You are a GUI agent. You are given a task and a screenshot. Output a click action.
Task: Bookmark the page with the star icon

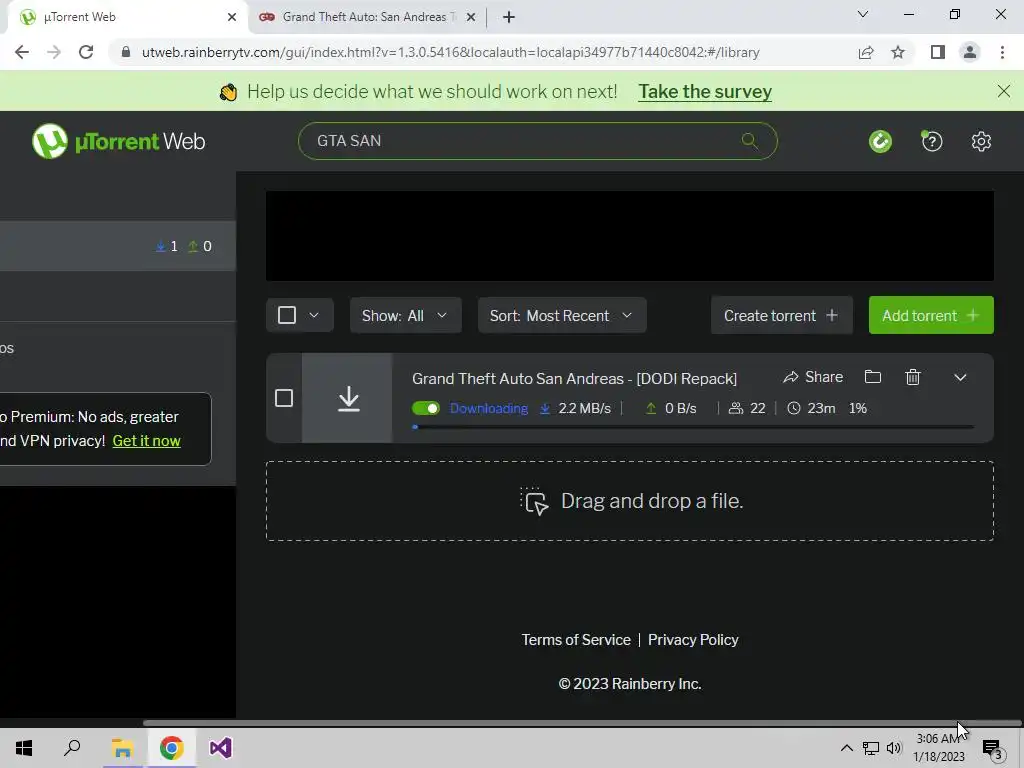click(898, 52)
